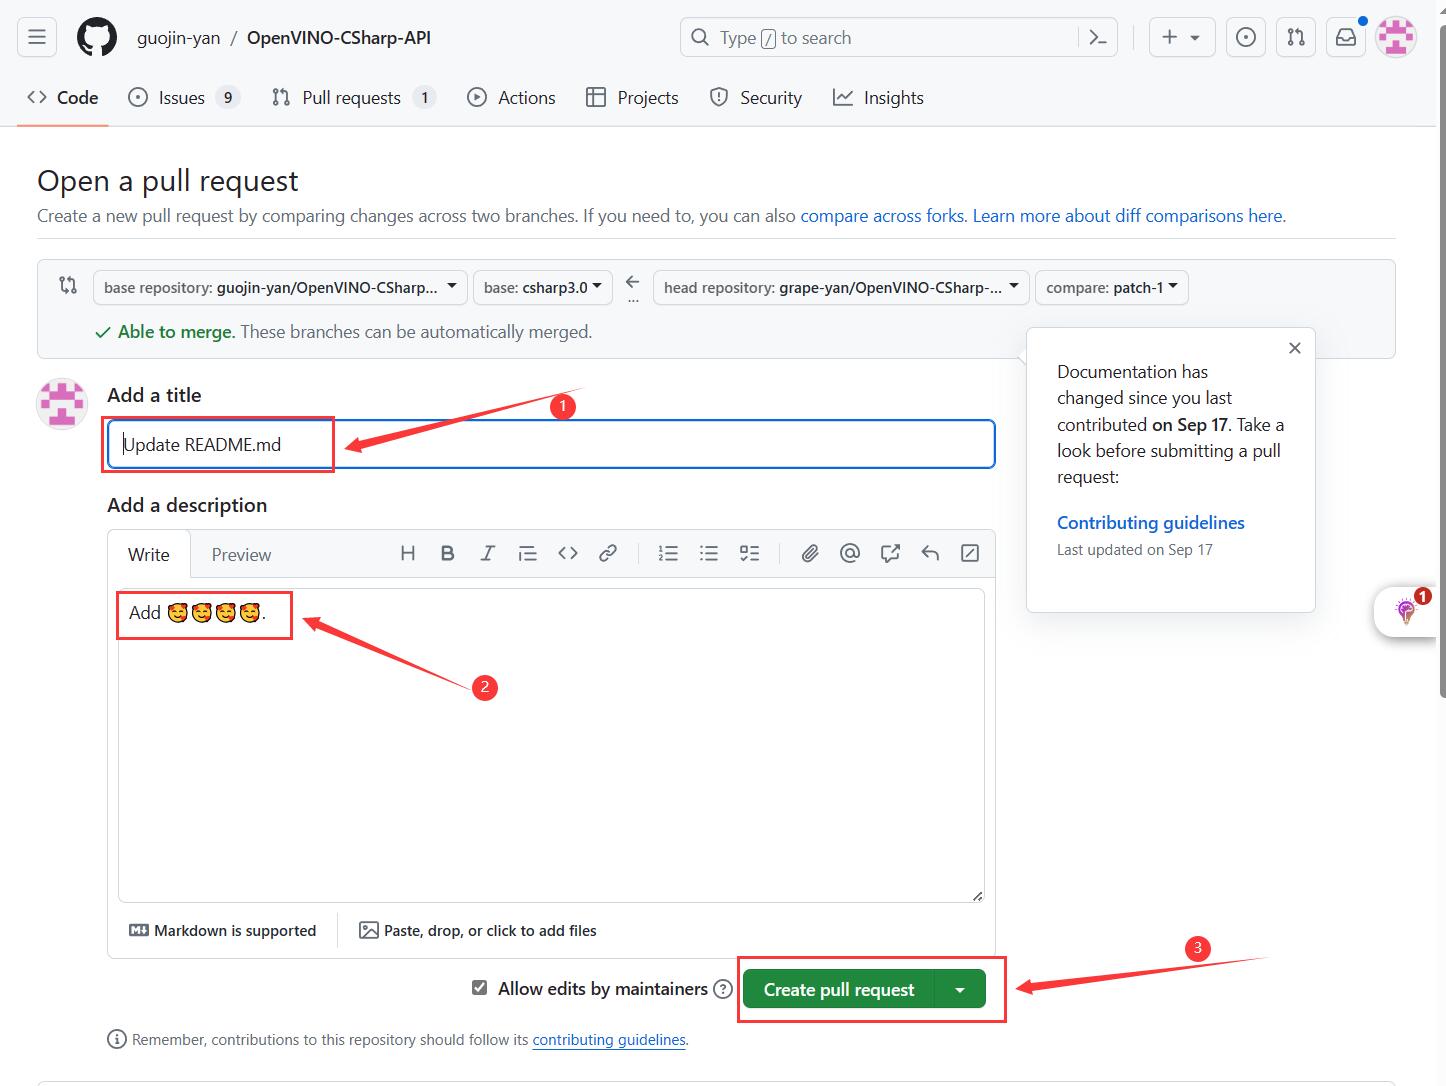Switch to the Code tab
Viewport: 1446px width, 1086px height.
(x=63, y=97)
